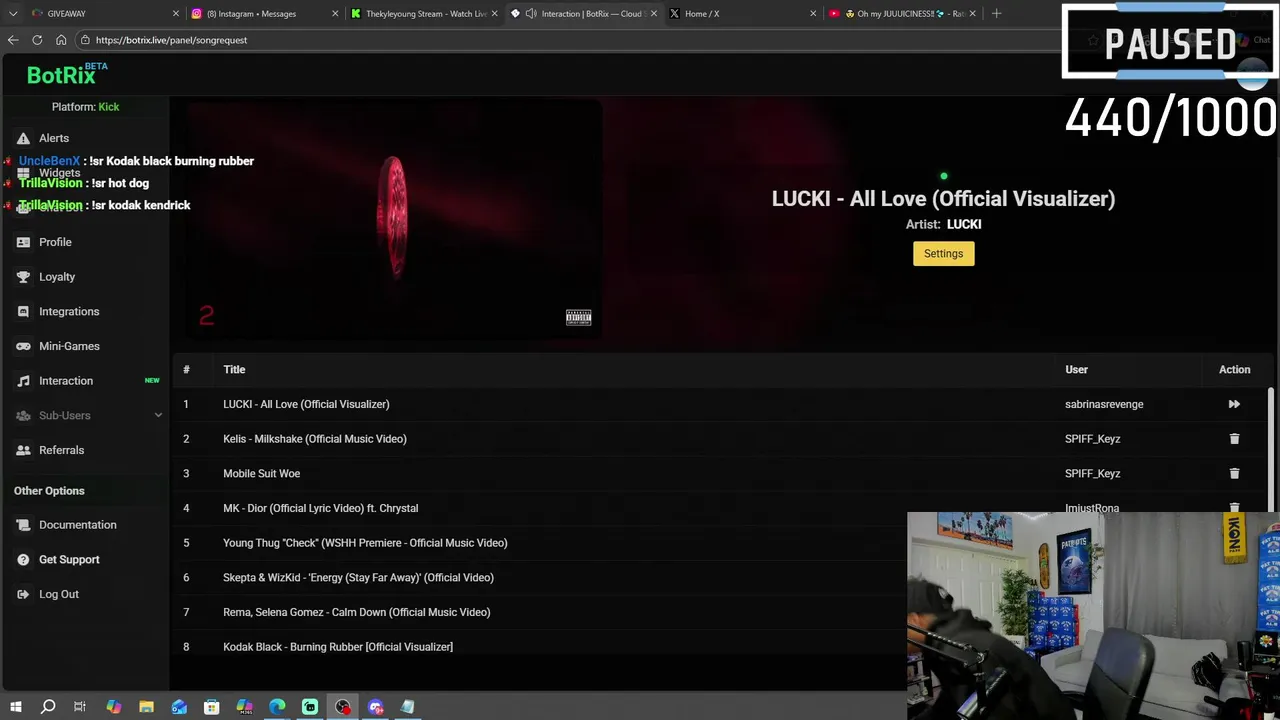Go back in browser history
The image size is (1280, 720).
tap(13, 40)
